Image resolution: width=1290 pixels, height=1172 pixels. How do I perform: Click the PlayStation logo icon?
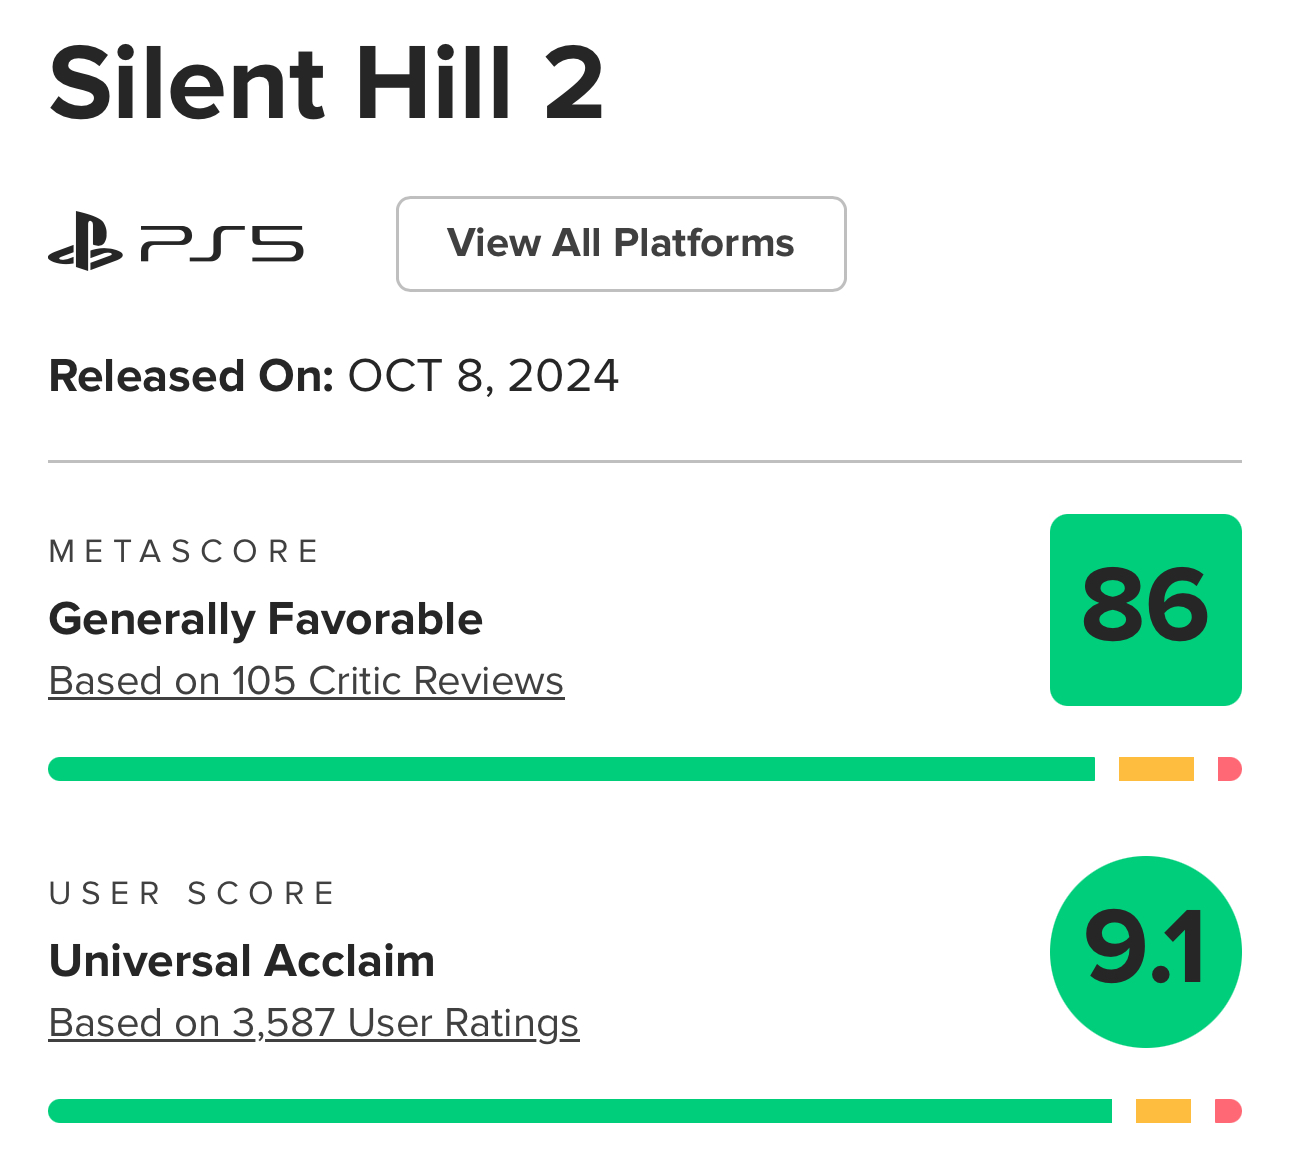85,242
